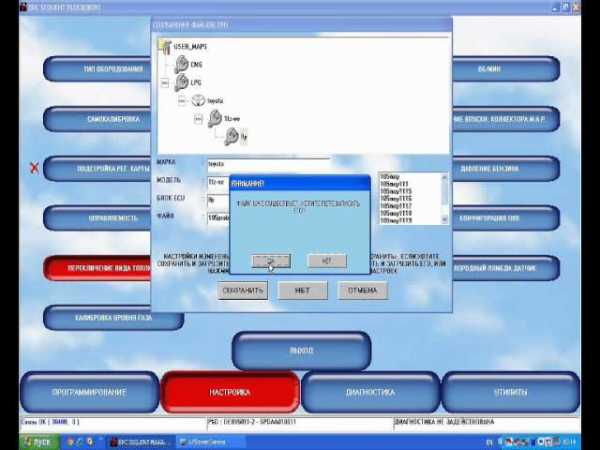Click the red X mark beside ПОДСТРОЙКА РЕГ. КАРТЫ
The width and height of the screenshot is (600, 450).
click(x=34, y=168)
